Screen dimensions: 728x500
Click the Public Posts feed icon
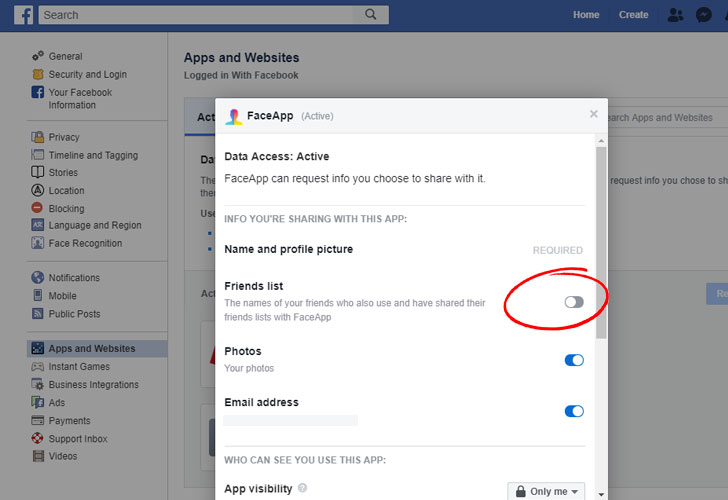[38, 313]
